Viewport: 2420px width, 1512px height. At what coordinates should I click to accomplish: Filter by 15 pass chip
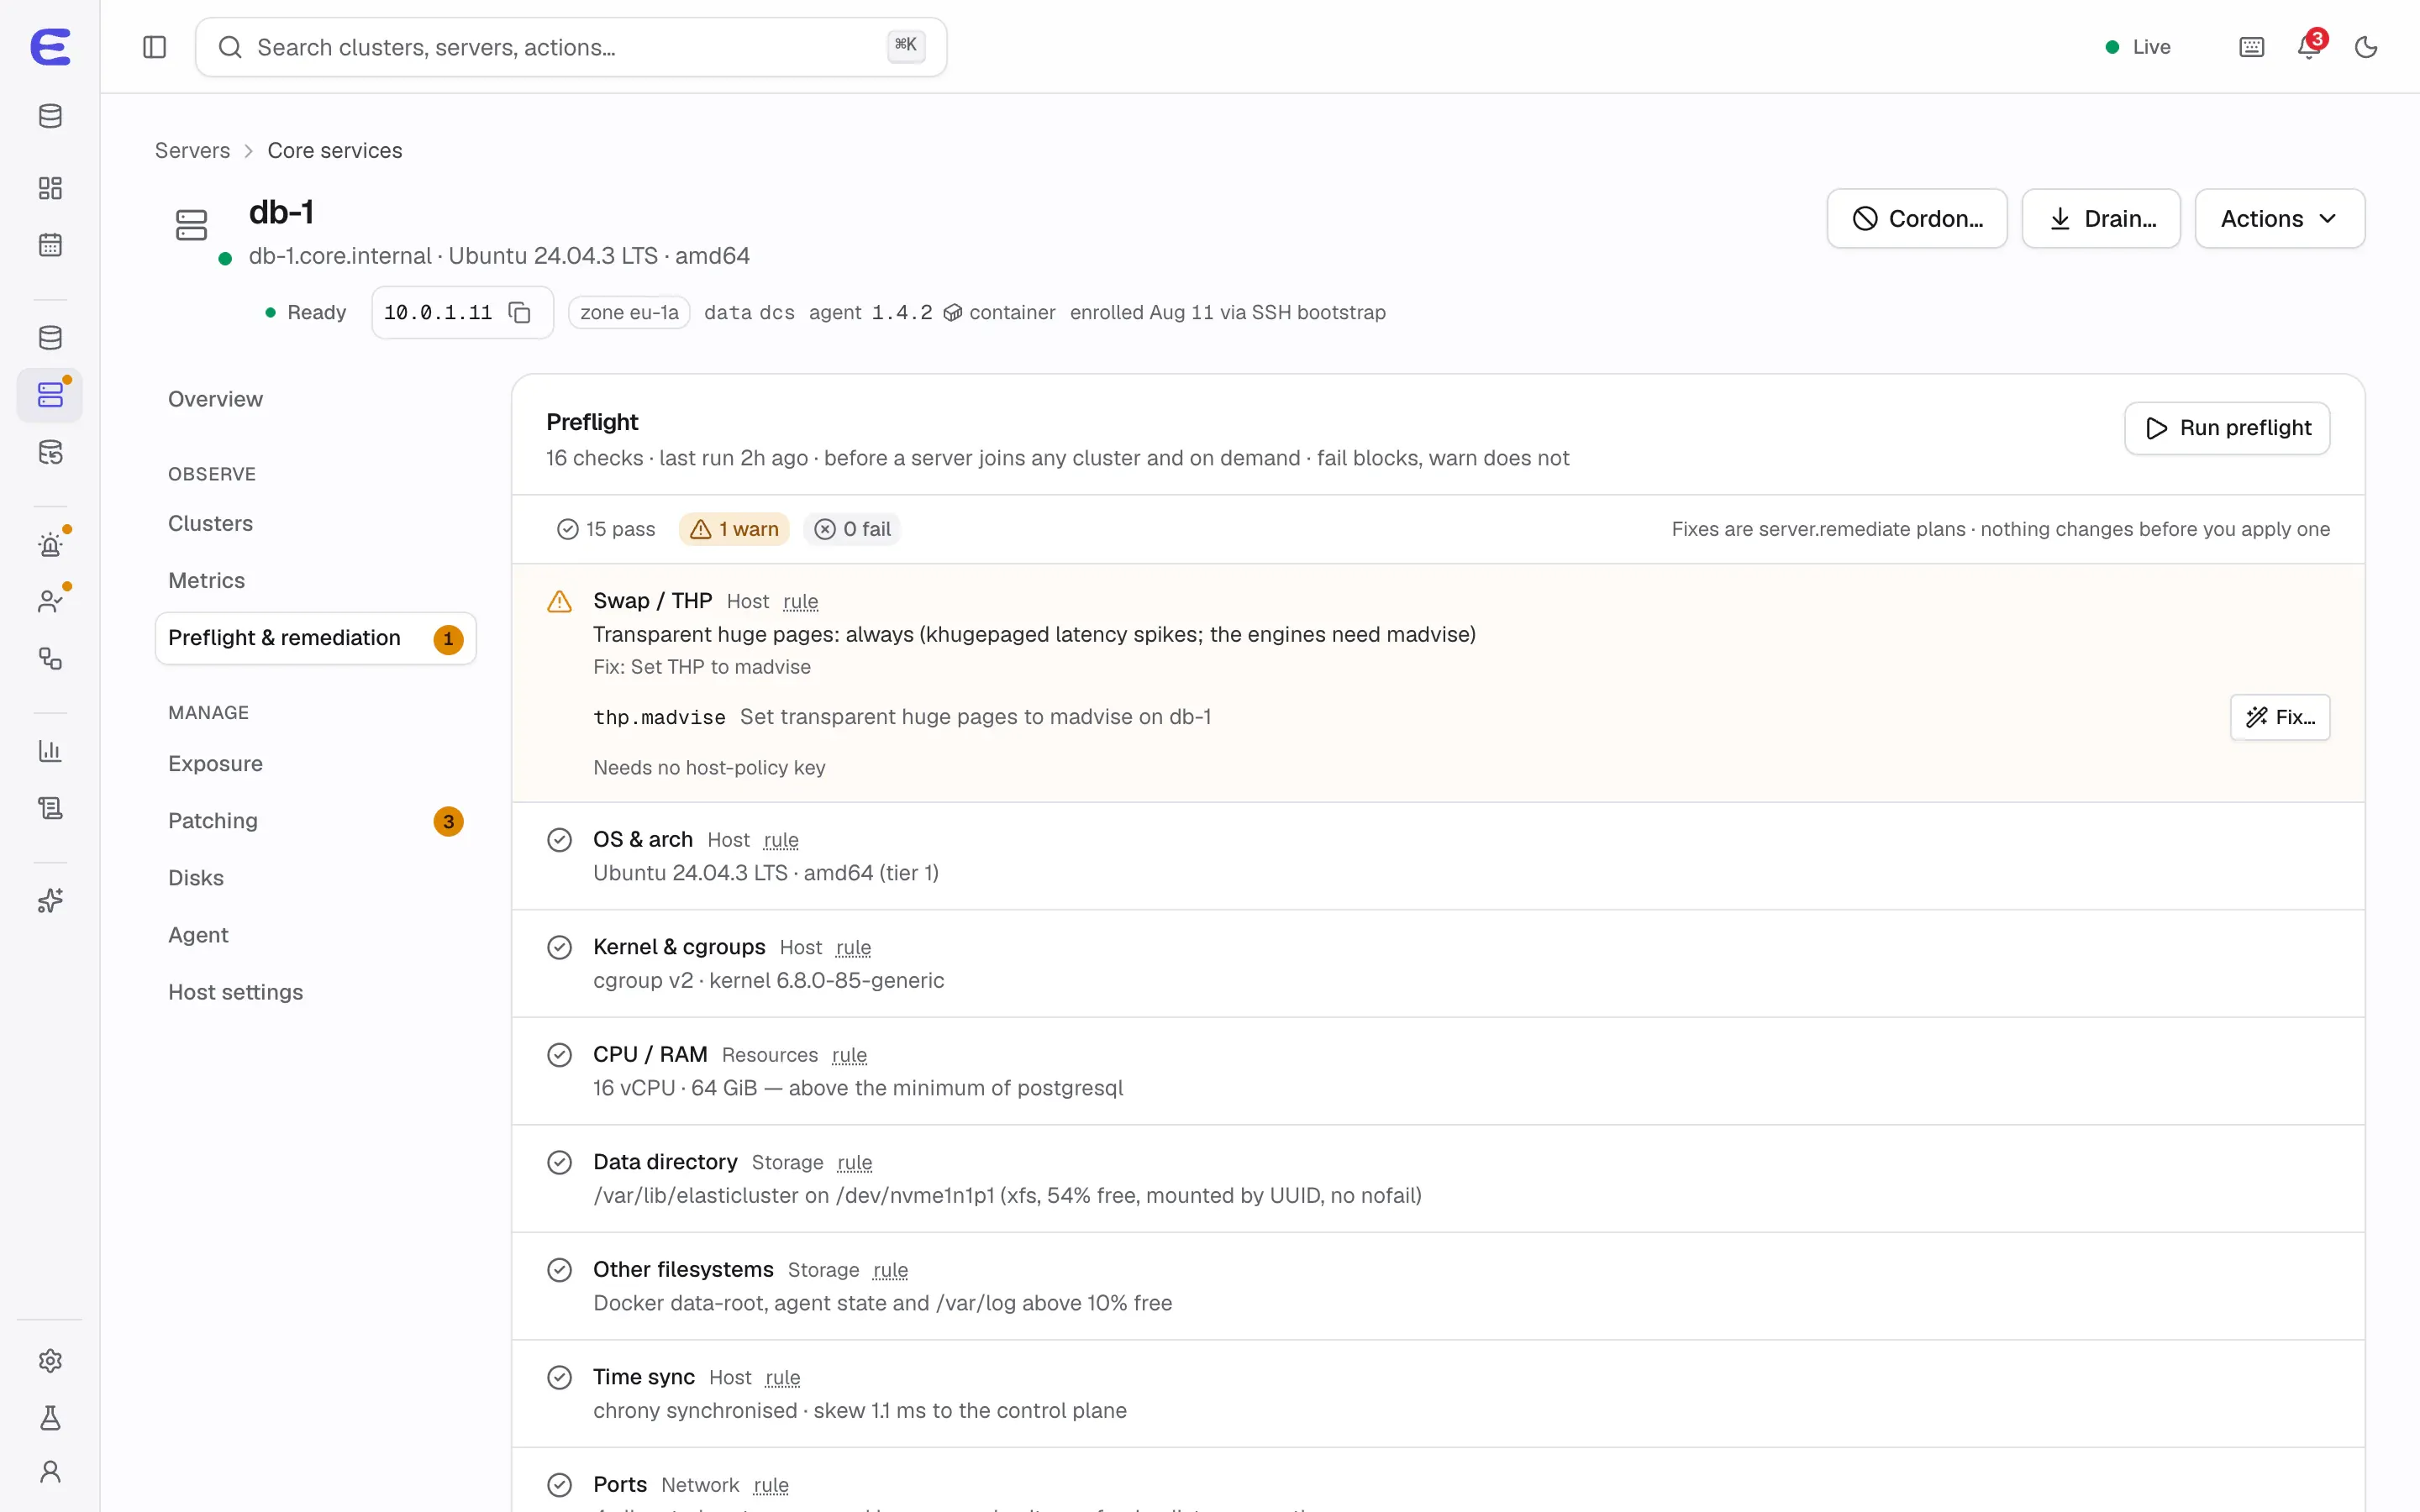606,529
